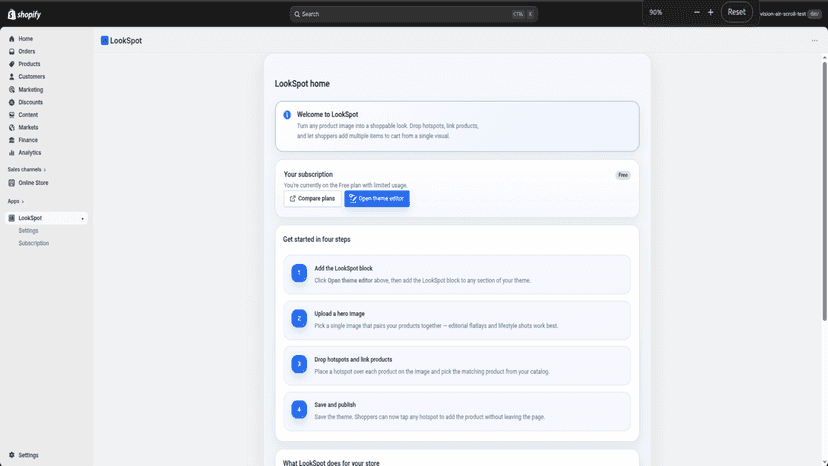Click the Shopify logo

[x=24, y=14]
